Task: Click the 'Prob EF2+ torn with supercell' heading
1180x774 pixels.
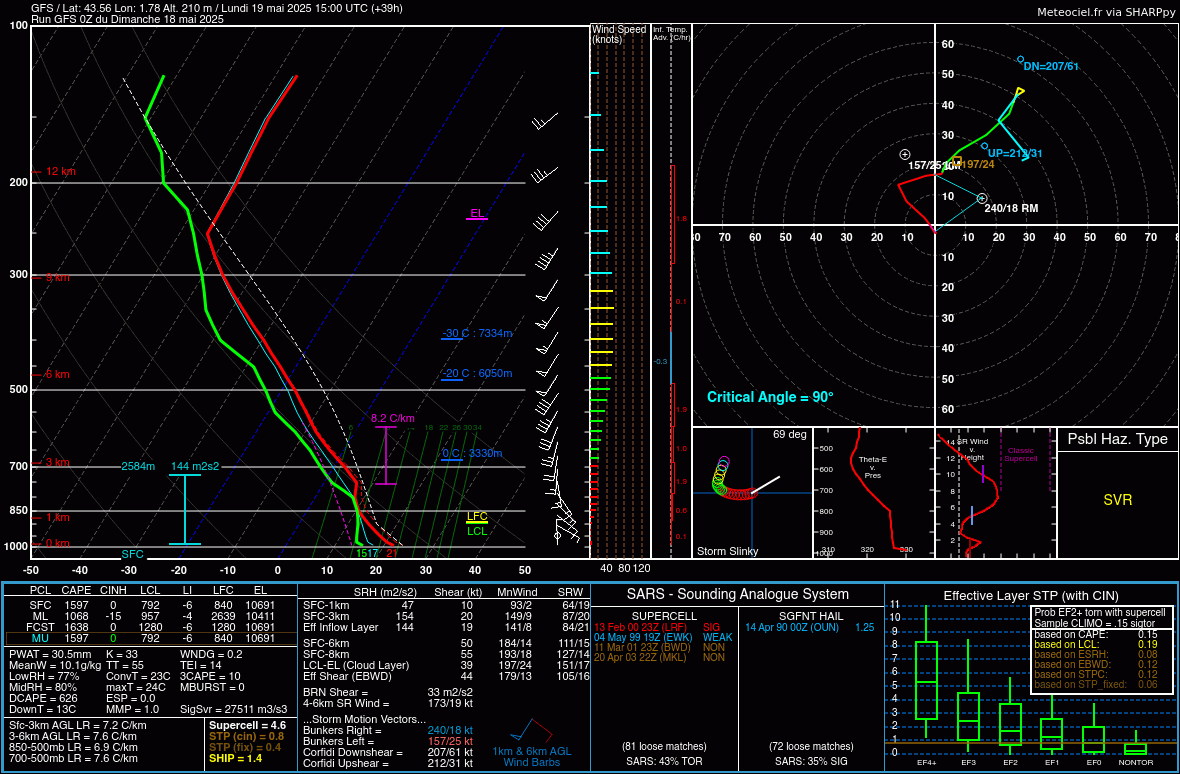Action: pos(1099,612)
